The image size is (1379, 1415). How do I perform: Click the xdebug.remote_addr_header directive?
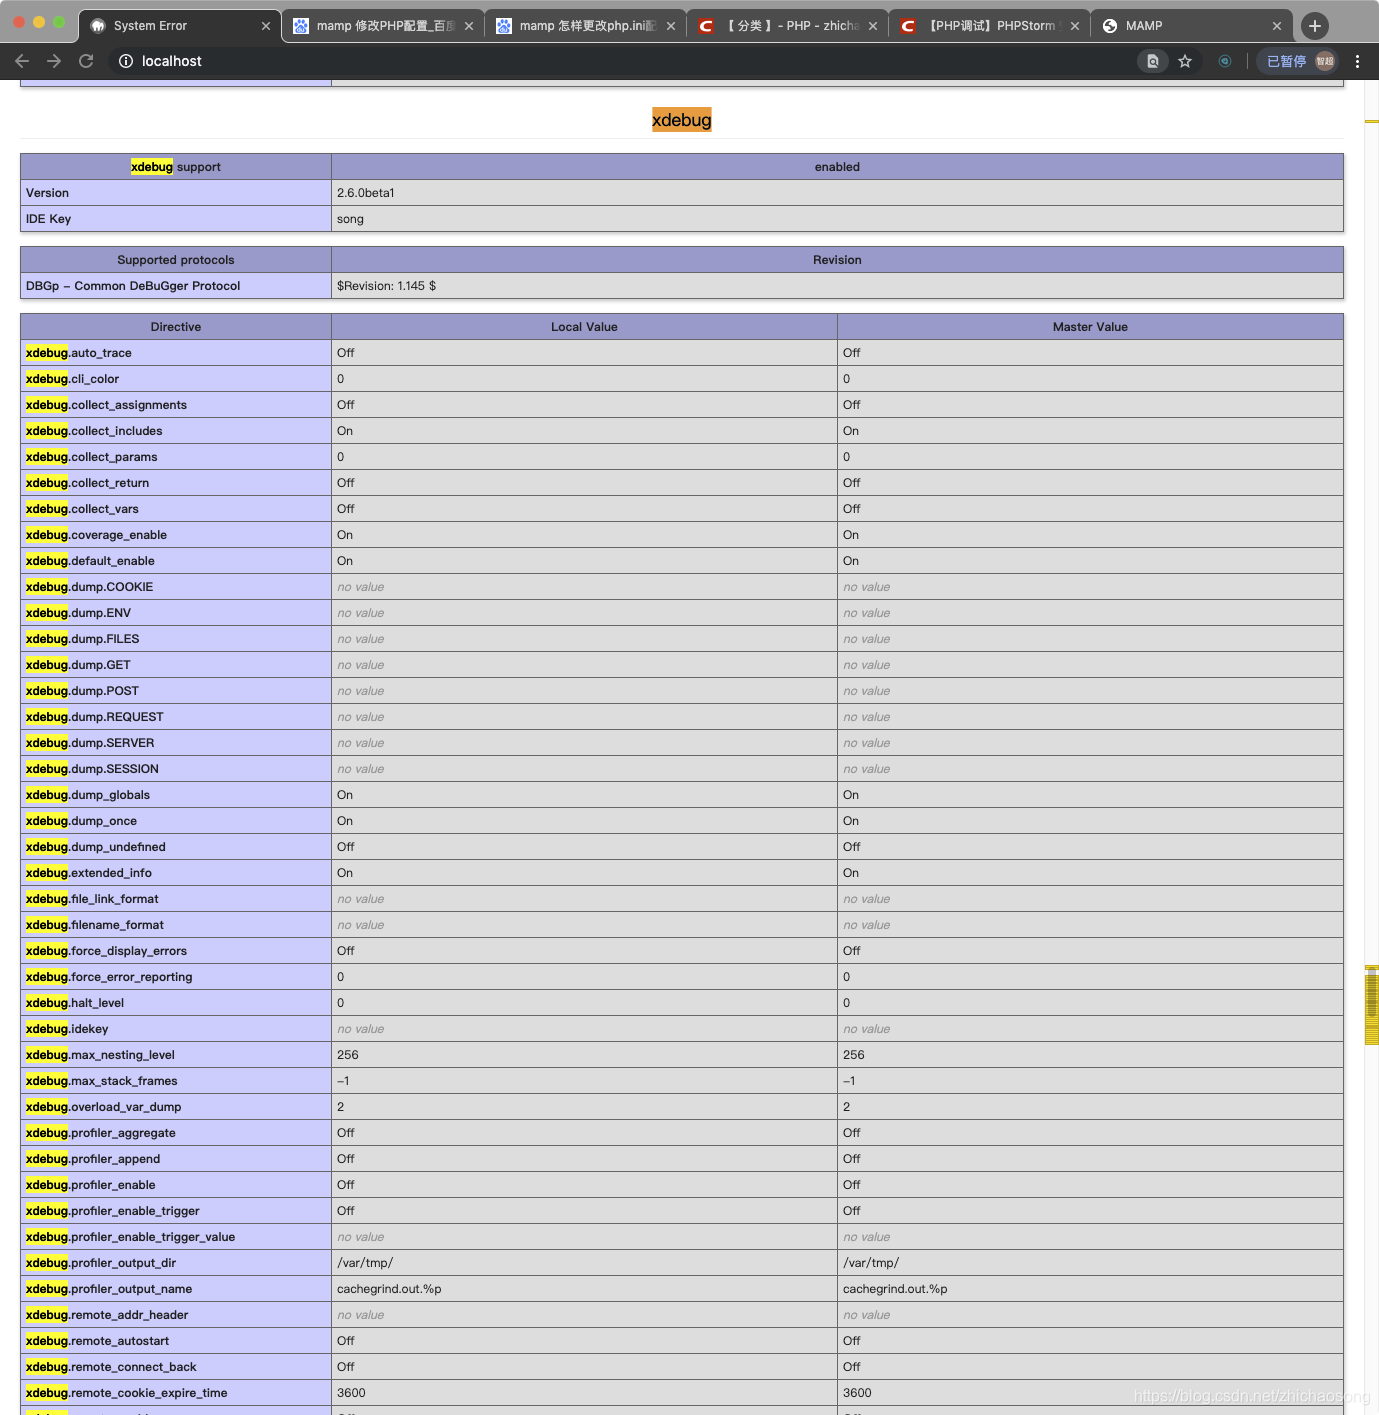107,1315
